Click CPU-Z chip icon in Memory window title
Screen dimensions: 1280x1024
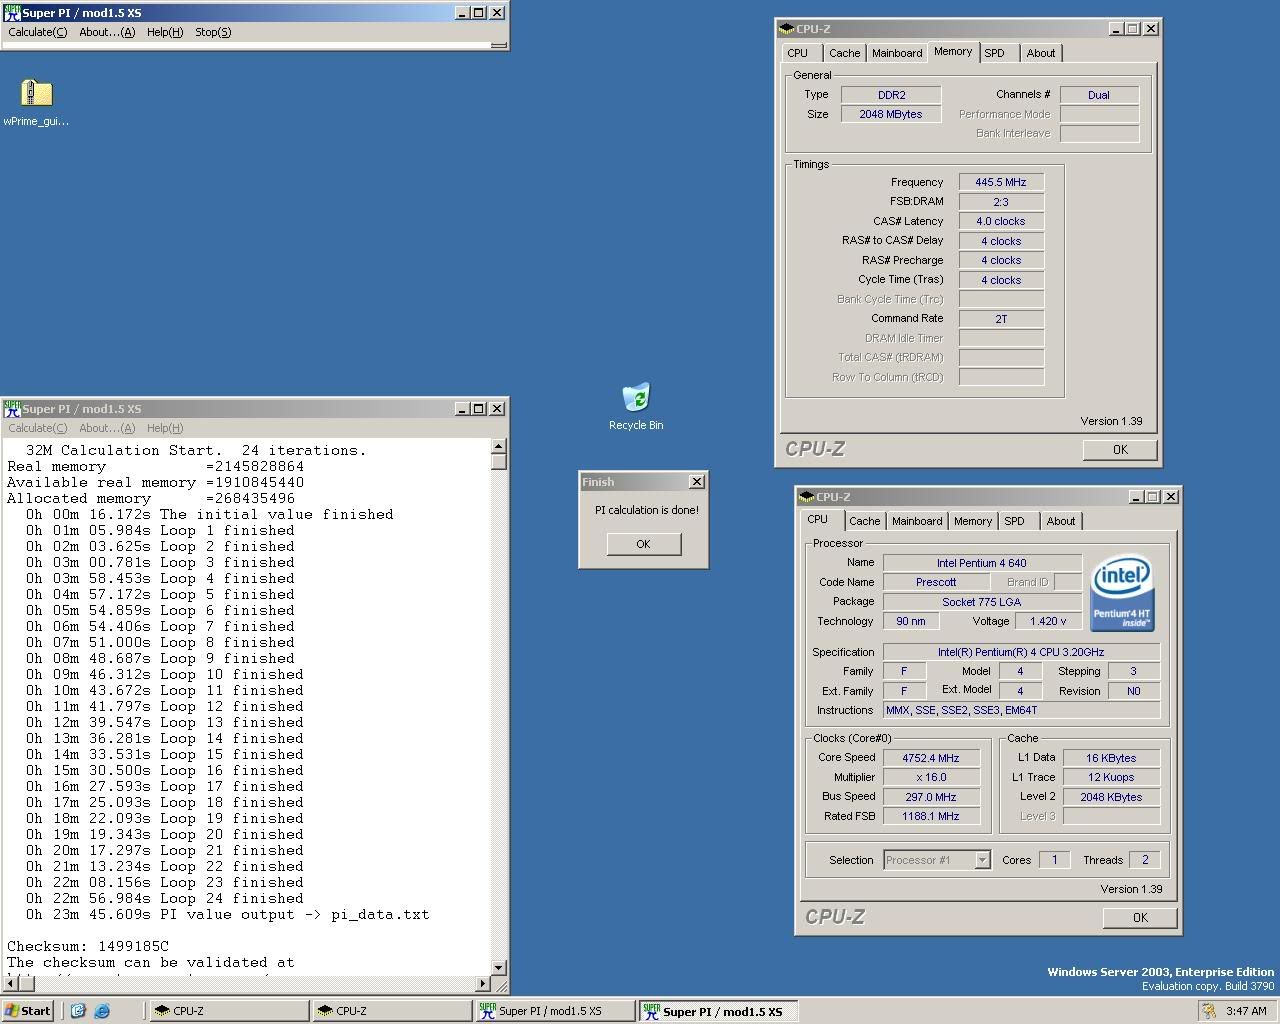coord(787,29)
